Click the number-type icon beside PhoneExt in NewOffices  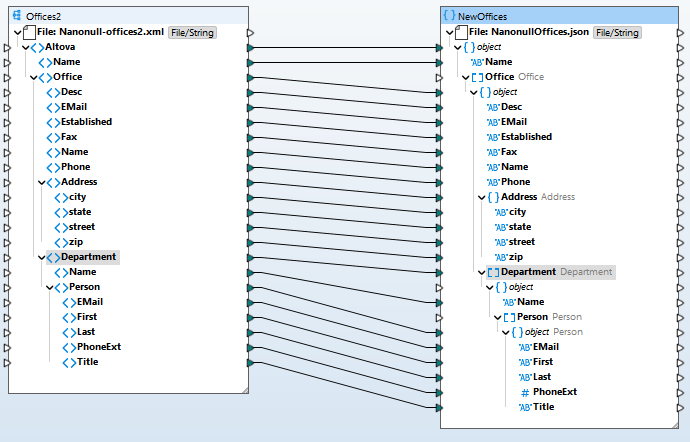[524, 392]
